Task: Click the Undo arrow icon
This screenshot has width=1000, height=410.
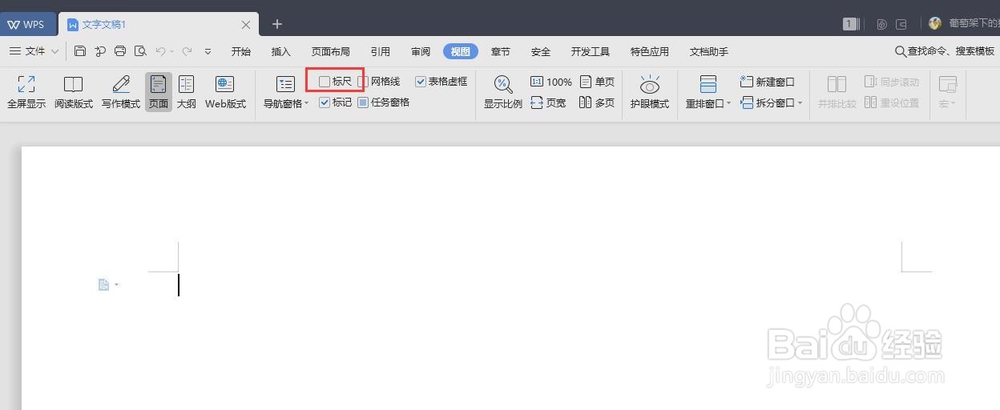Action: click(161, 52)
